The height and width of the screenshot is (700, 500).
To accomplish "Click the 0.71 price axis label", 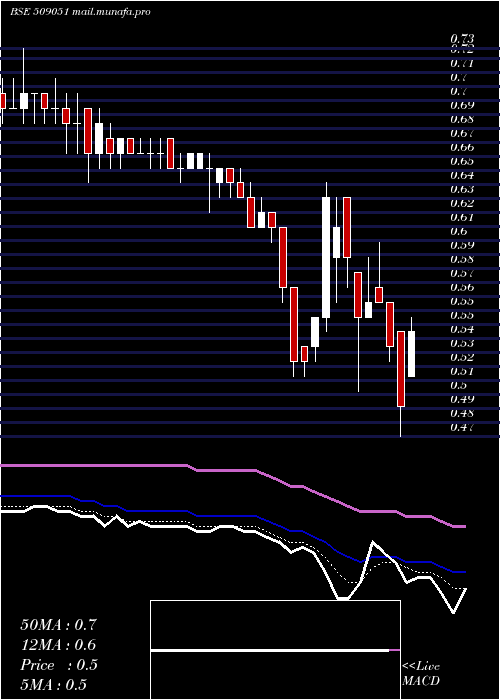I will tap(462, 63).
